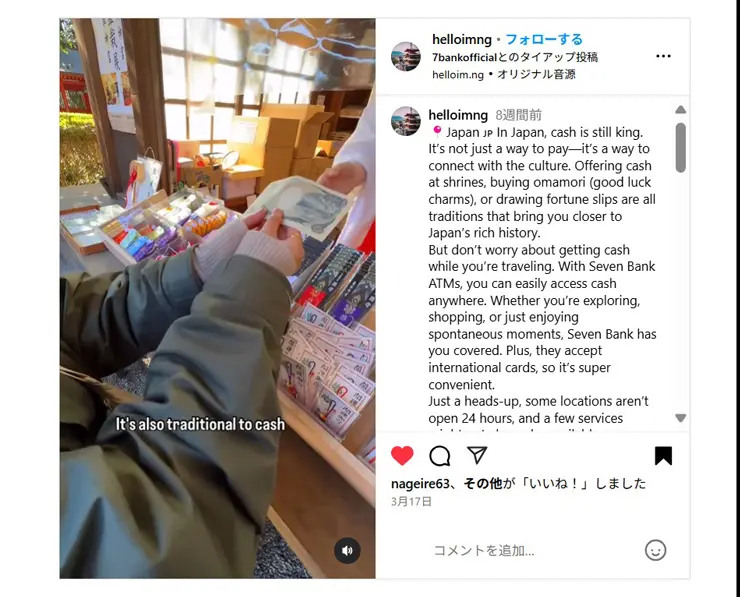Click the scroll down arrow in caption
The width and height of the screenshot is (740, 597).
coord(681,418)
